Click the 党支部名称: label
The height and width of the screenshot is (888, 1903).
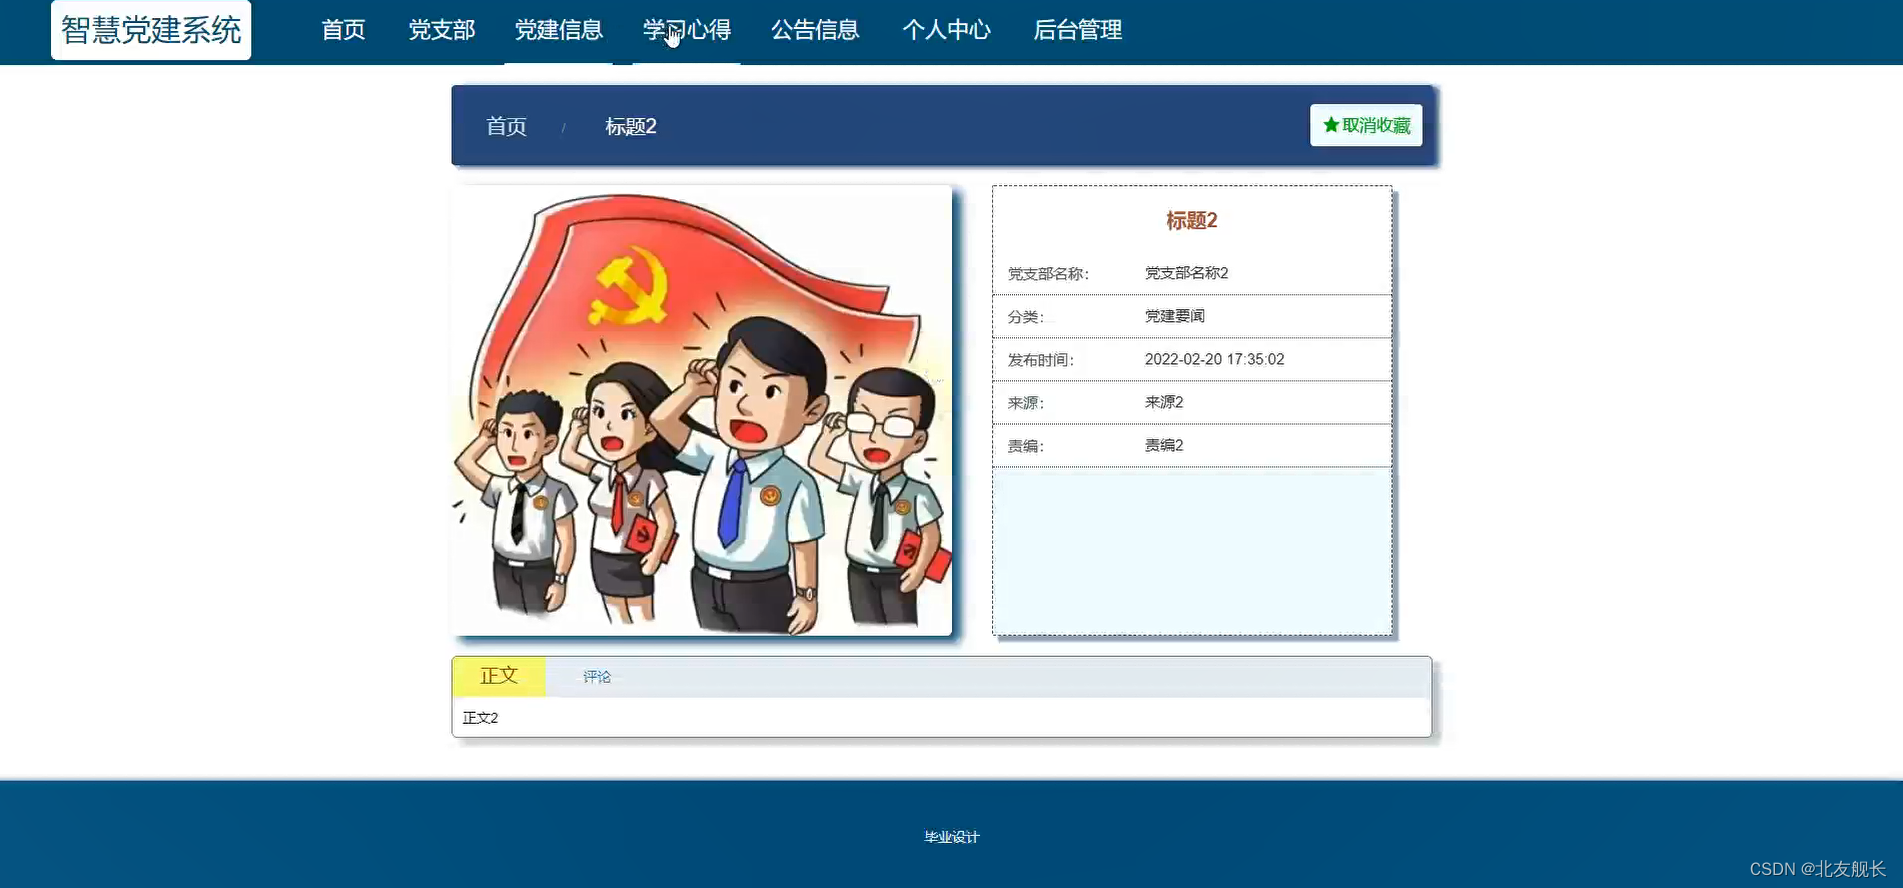pyautogui.click(x=1048, y=274)
